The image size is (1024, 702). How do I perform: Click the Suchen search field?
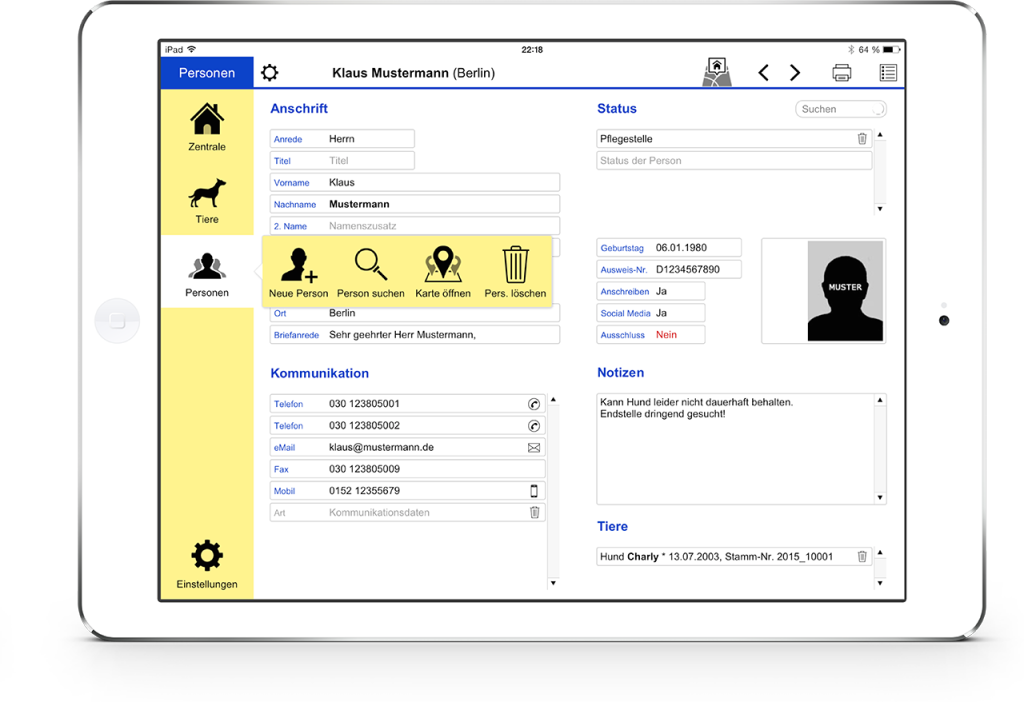[840, 109]
